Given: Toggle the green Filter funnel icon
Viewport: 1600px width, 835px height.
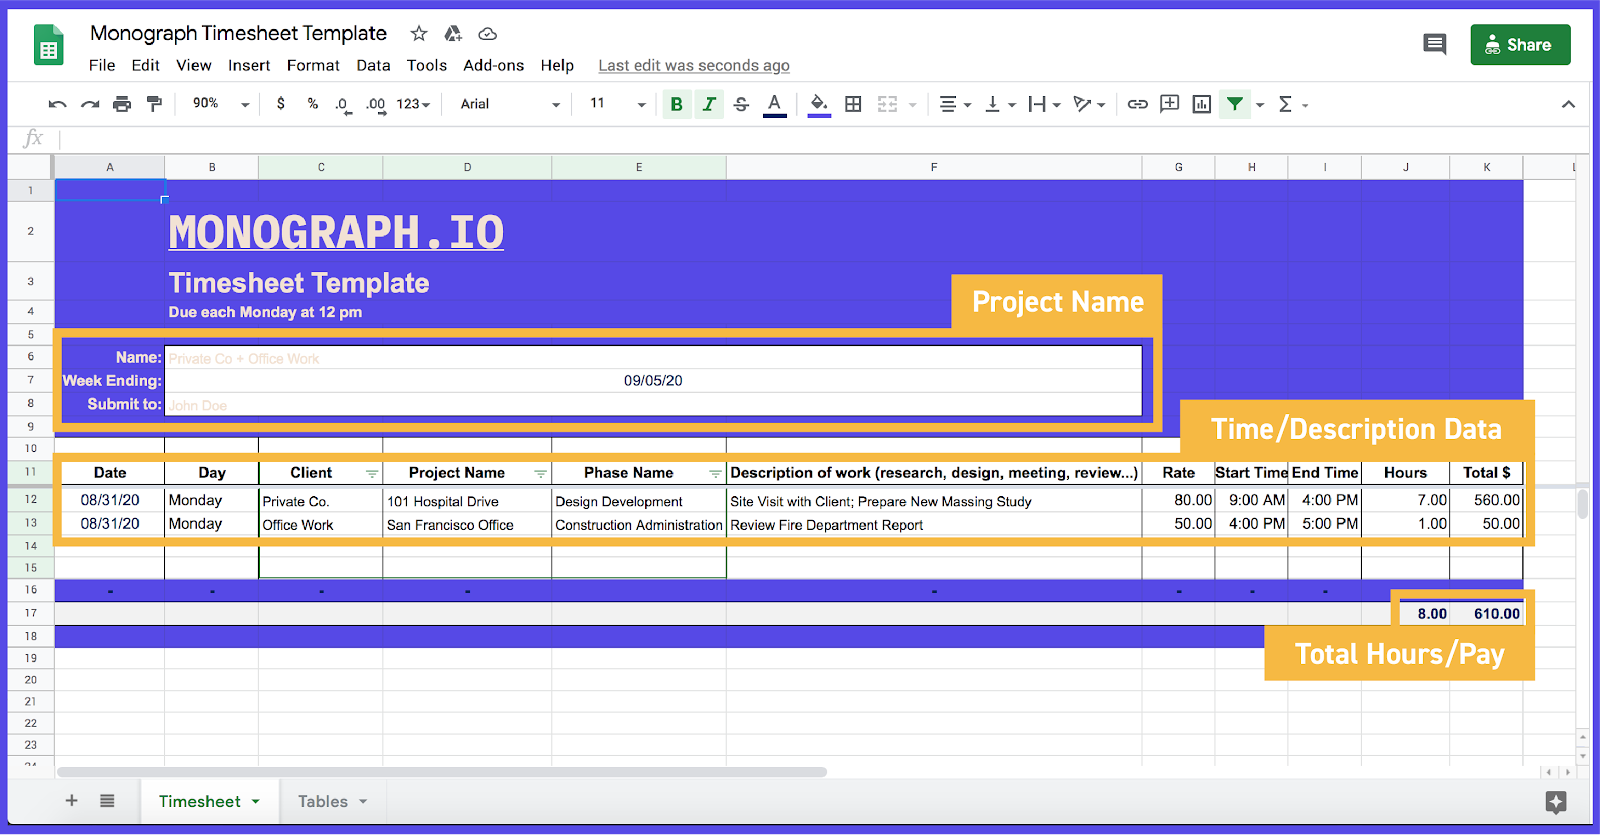Looking at the screenshot, I should pos(1235,104).
